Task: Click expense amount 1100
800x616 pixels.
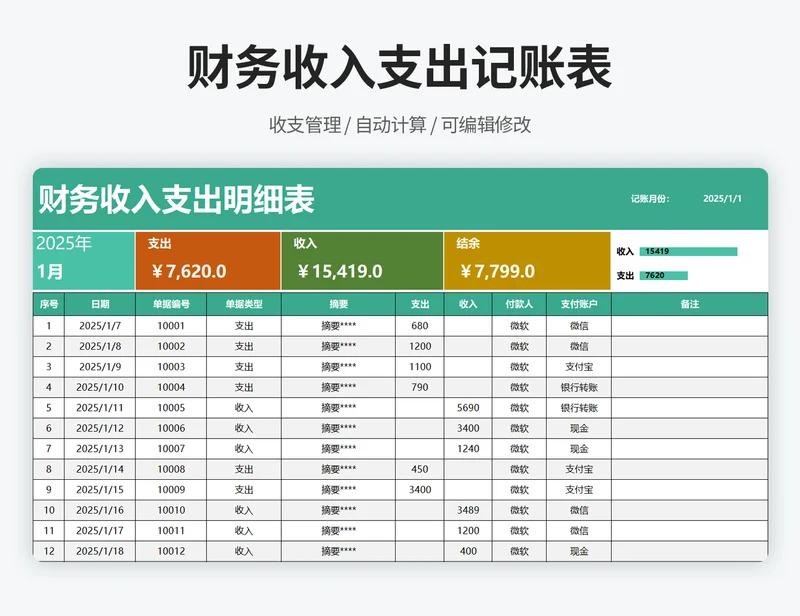Action: [x=420, y=367]
